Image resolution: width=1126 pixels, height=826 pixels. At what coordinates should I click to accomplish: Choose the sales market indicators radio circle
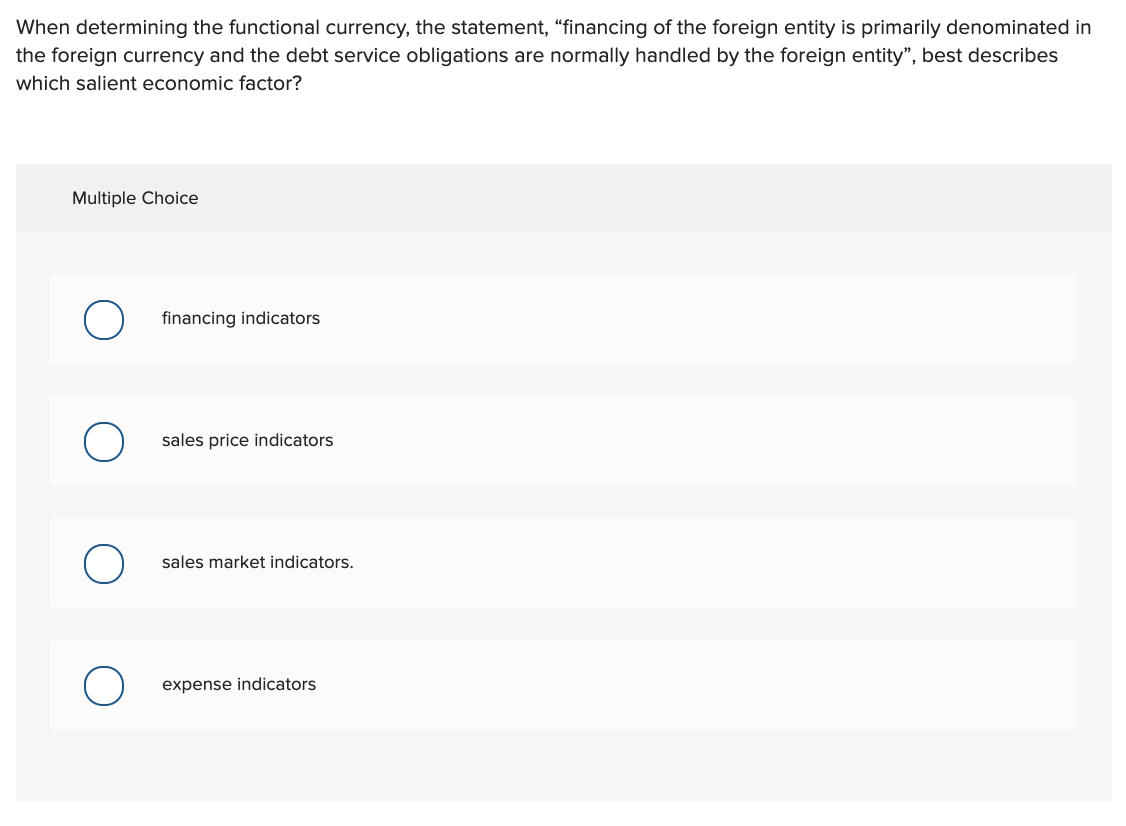pyautogui.click(x=103, y=564)
